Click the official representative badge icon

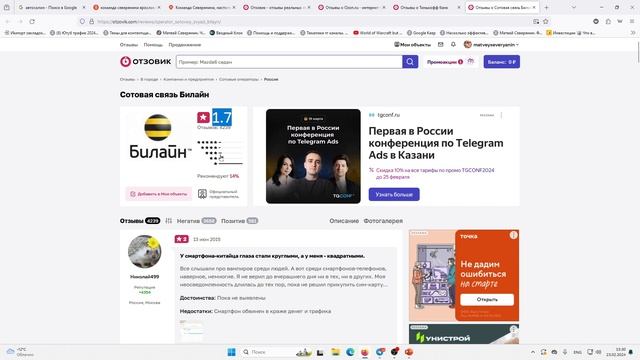pos(202,194)
